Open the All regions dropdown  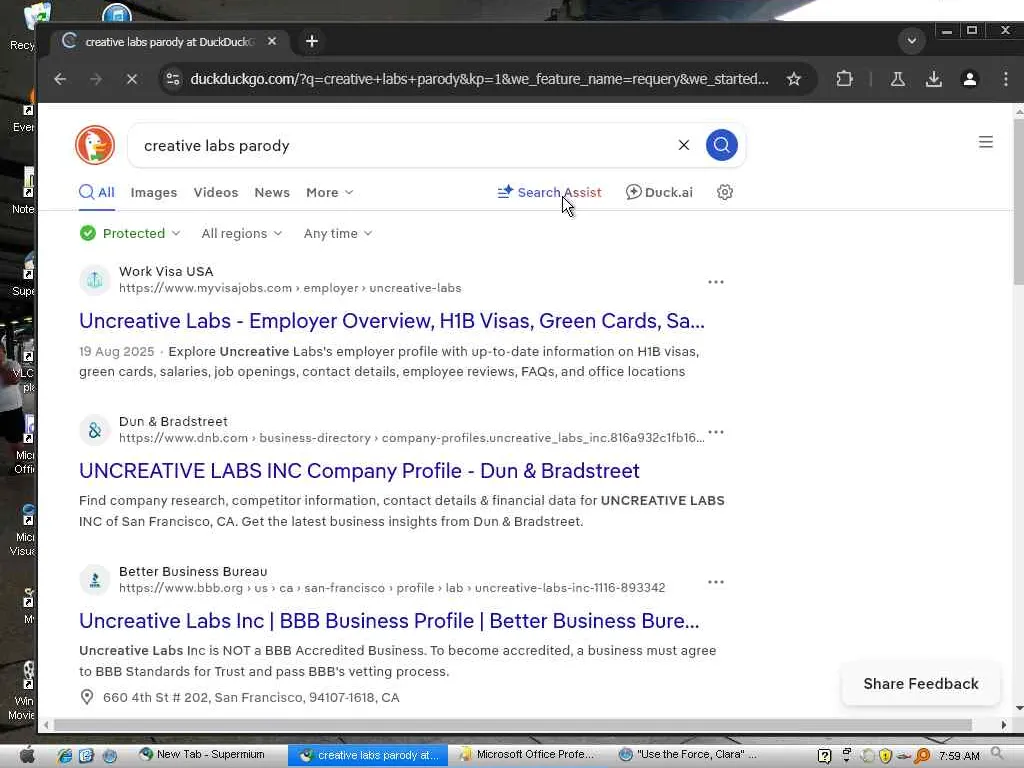242,233
